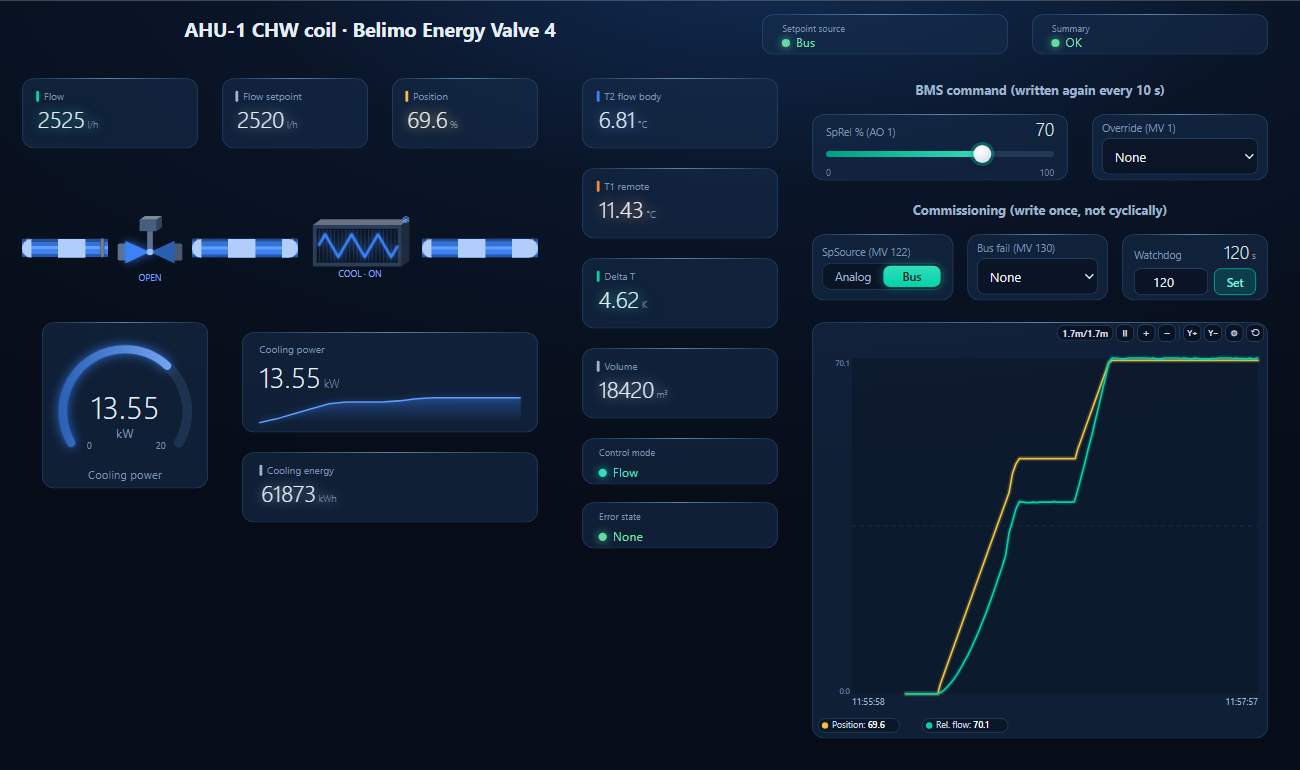
Task: Click the T1 remote 11.43 reading
Action: pyautogui.click(x=680, y=203)
